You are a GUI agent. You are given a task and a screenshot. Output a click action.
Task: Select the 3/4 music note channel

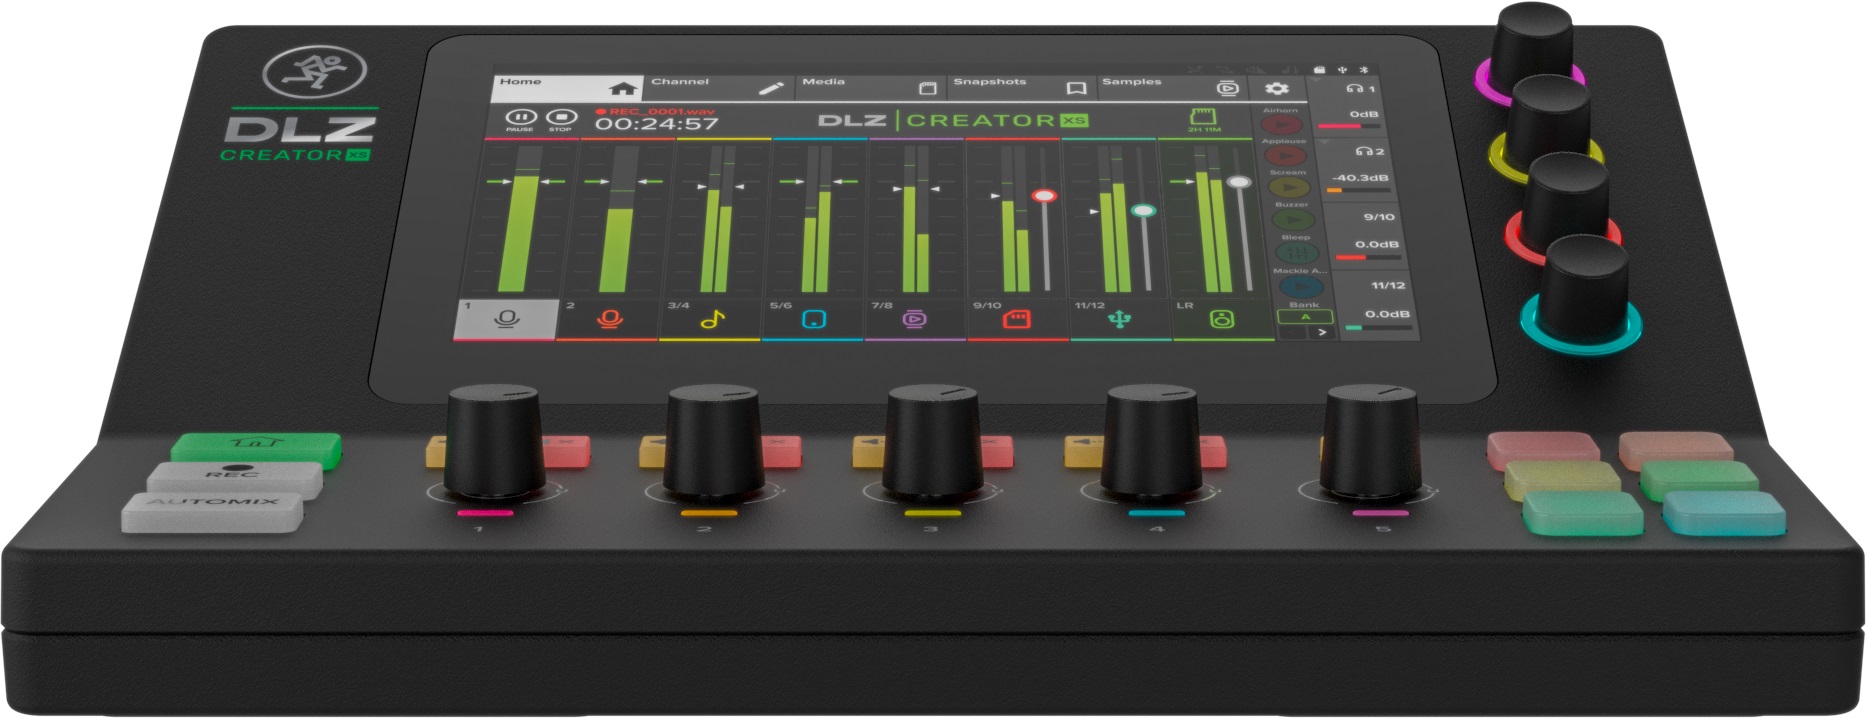[711, 319]
